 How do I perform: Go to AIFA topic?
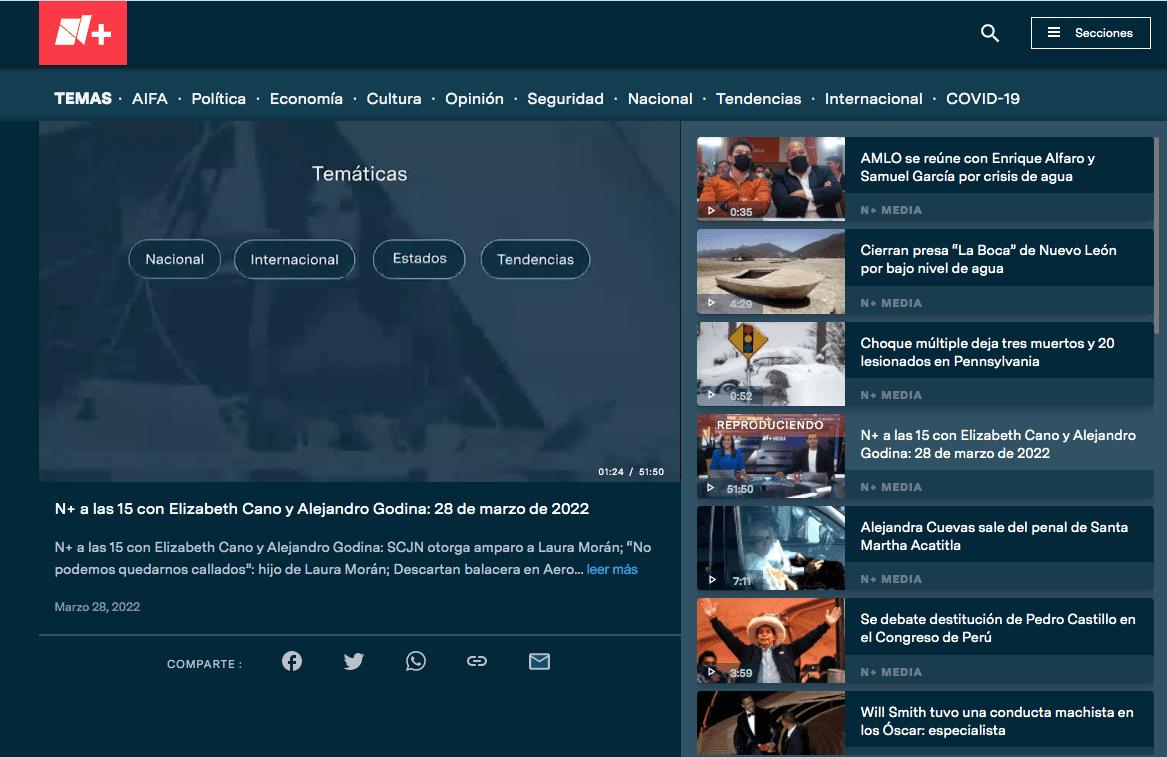click(150, 98)
